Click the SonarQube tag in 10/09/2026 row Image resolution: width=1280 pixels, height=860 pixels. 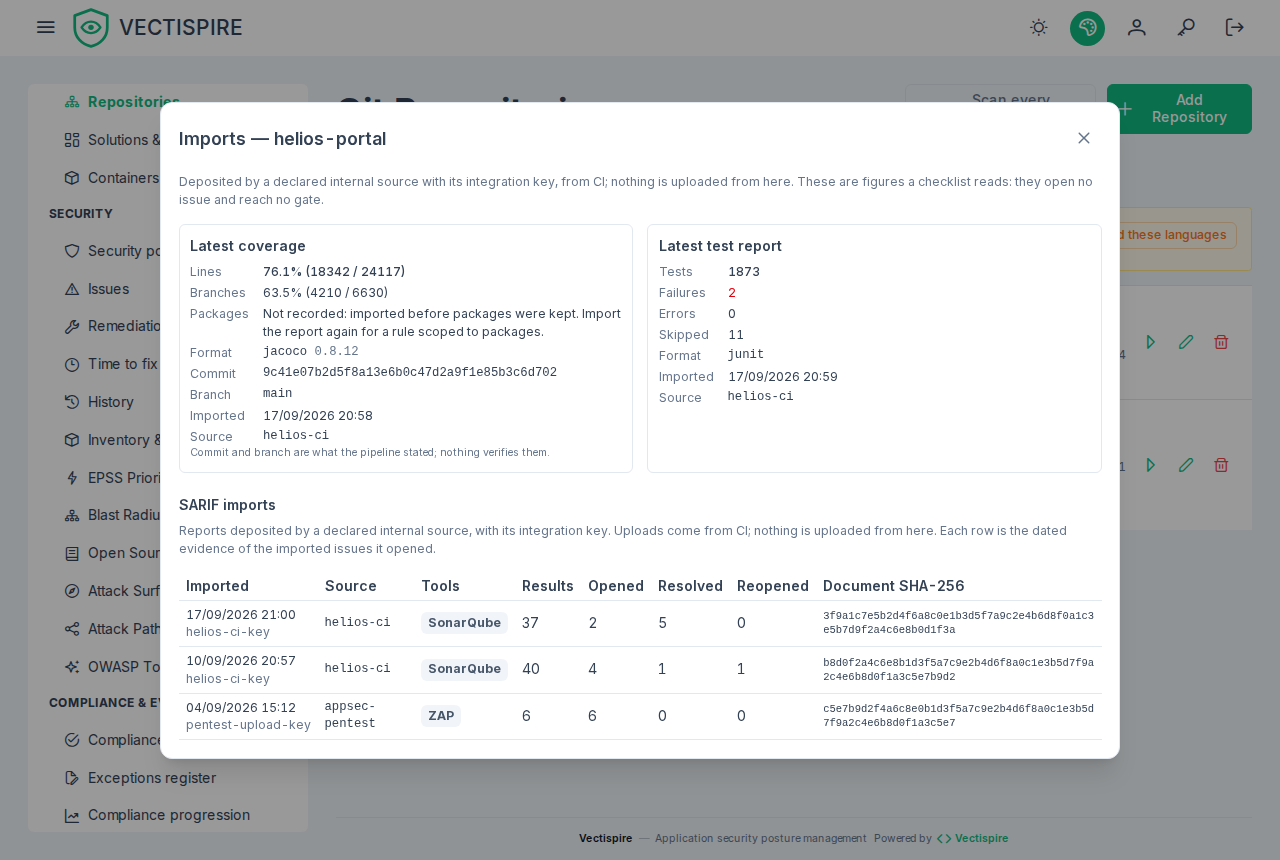tap(464, 669)
